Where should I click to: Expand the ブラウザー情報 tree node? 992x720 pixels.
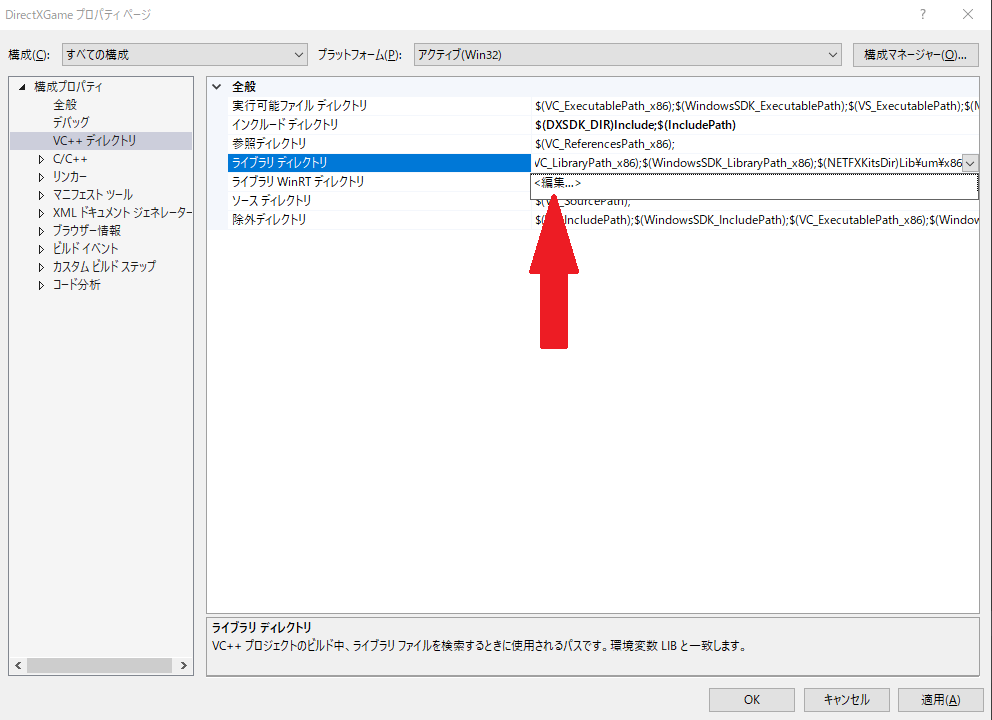[x=41, y=231]
